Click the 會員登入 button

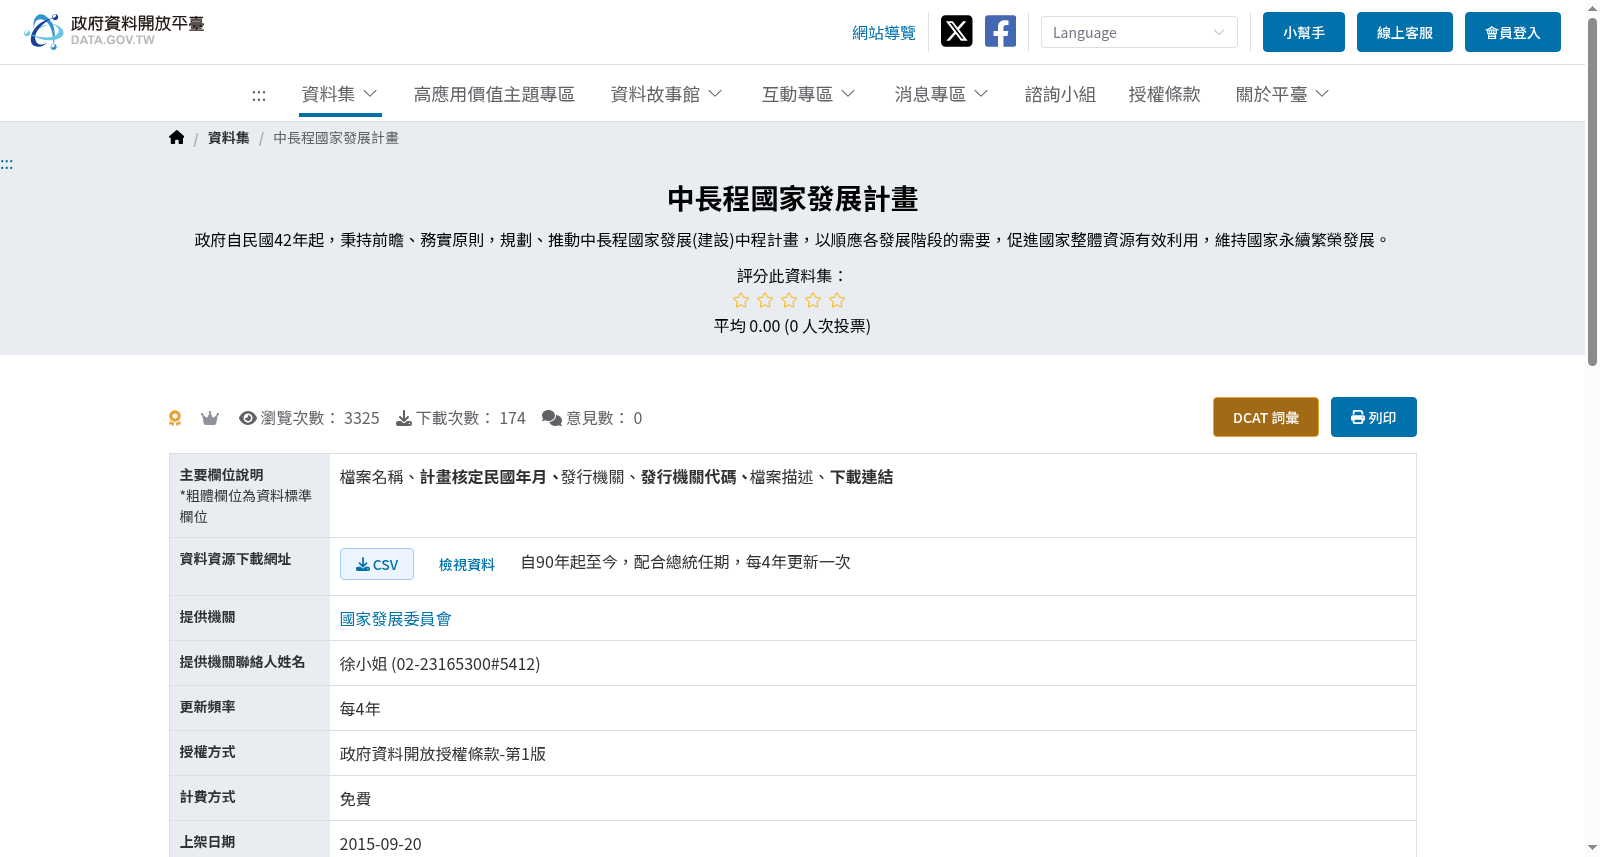(x=1513, y=32)
